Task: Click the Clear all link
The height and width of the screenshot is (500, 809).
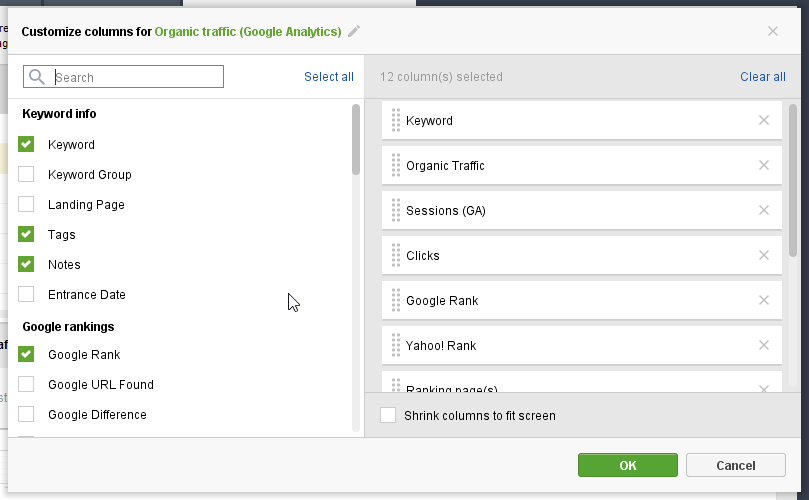Action: click(x=762, y=77)
